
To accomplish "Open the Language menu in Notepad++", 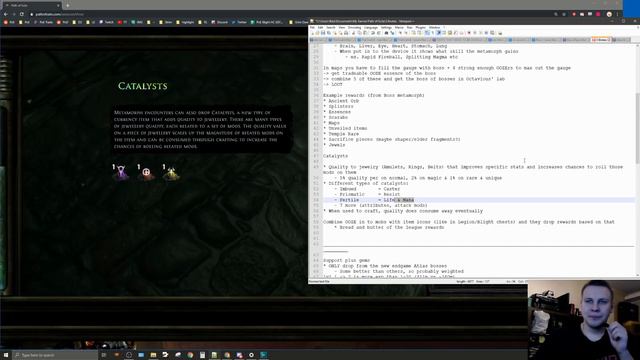I will [371, 27].
